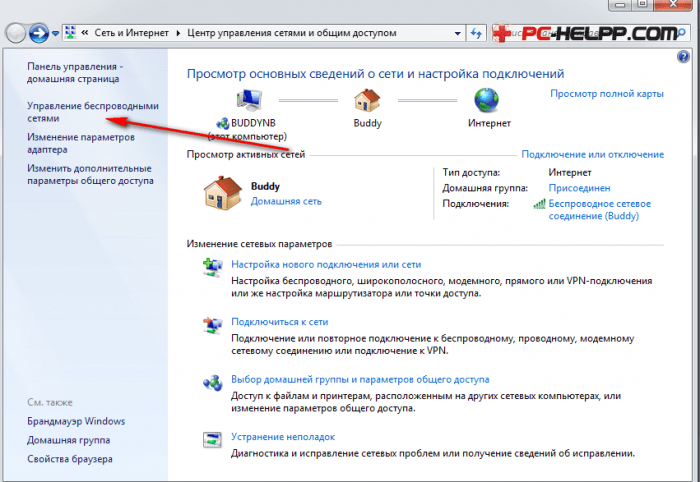This screenshot has height=482, width=700.
Task: Open the help question mark icon
Action: (683, 57)
